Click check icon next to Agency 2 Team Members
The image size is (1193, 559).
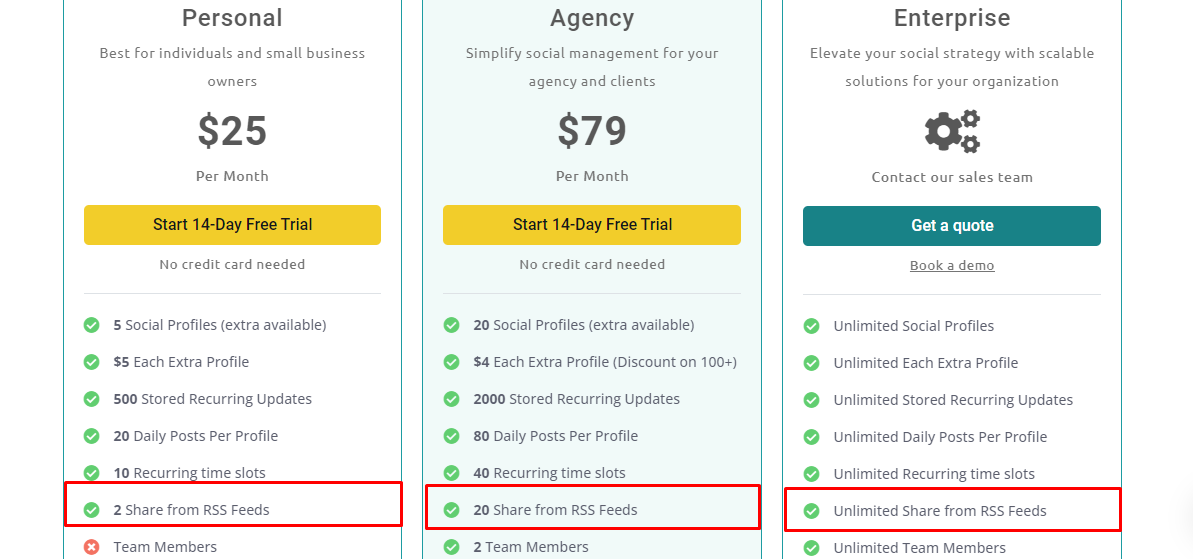click(x=451, y=547)
